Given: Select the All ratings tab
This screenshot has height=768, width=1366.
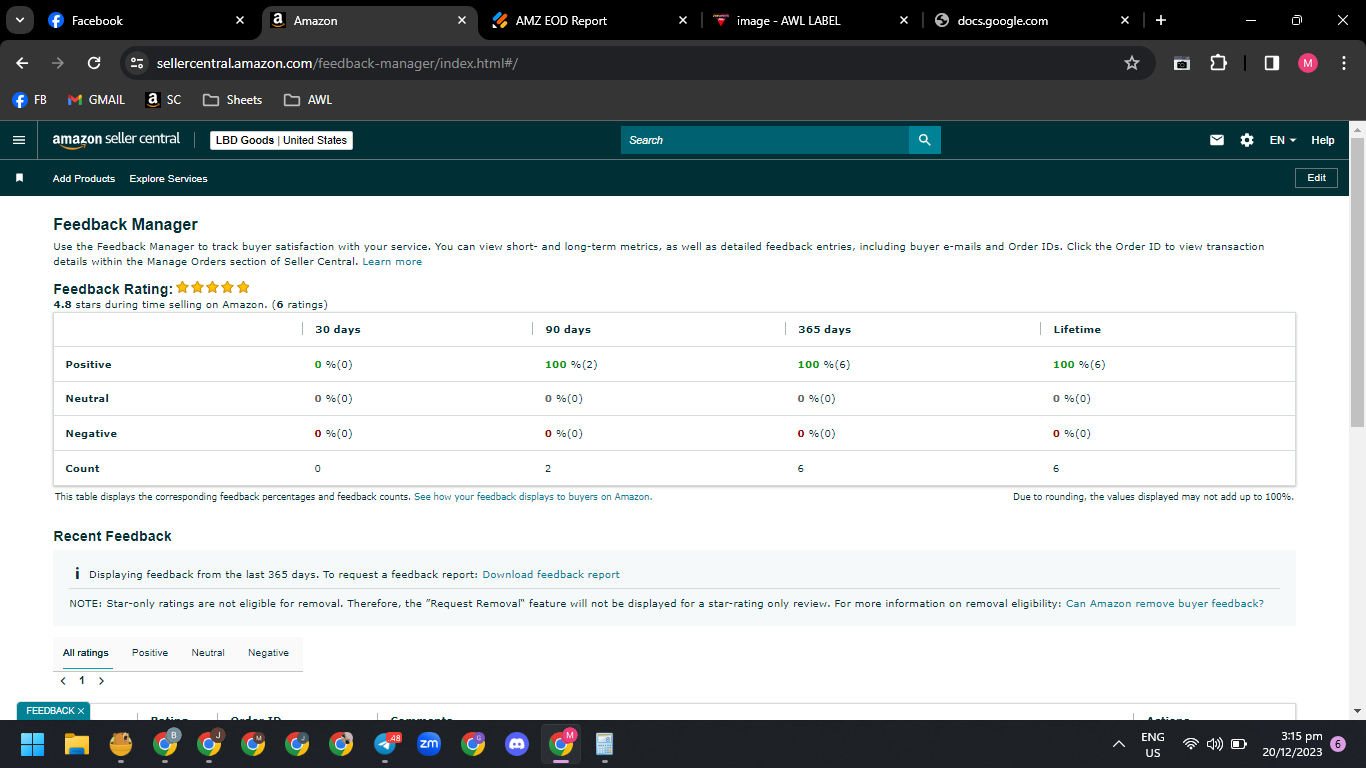Looking at the screenshot, I should (x=86, y=653).
